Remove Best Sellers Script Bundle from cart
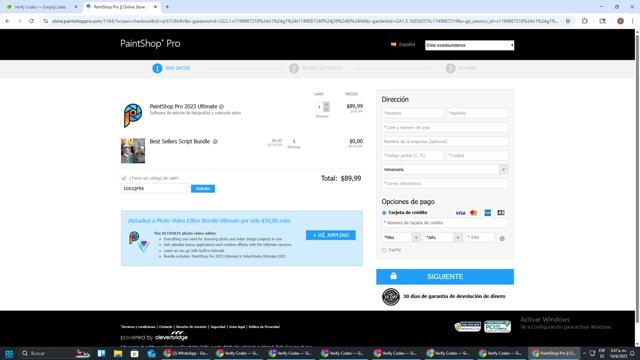Image resolution: width=640 pixels, height=360 pixels. [294, 147]
